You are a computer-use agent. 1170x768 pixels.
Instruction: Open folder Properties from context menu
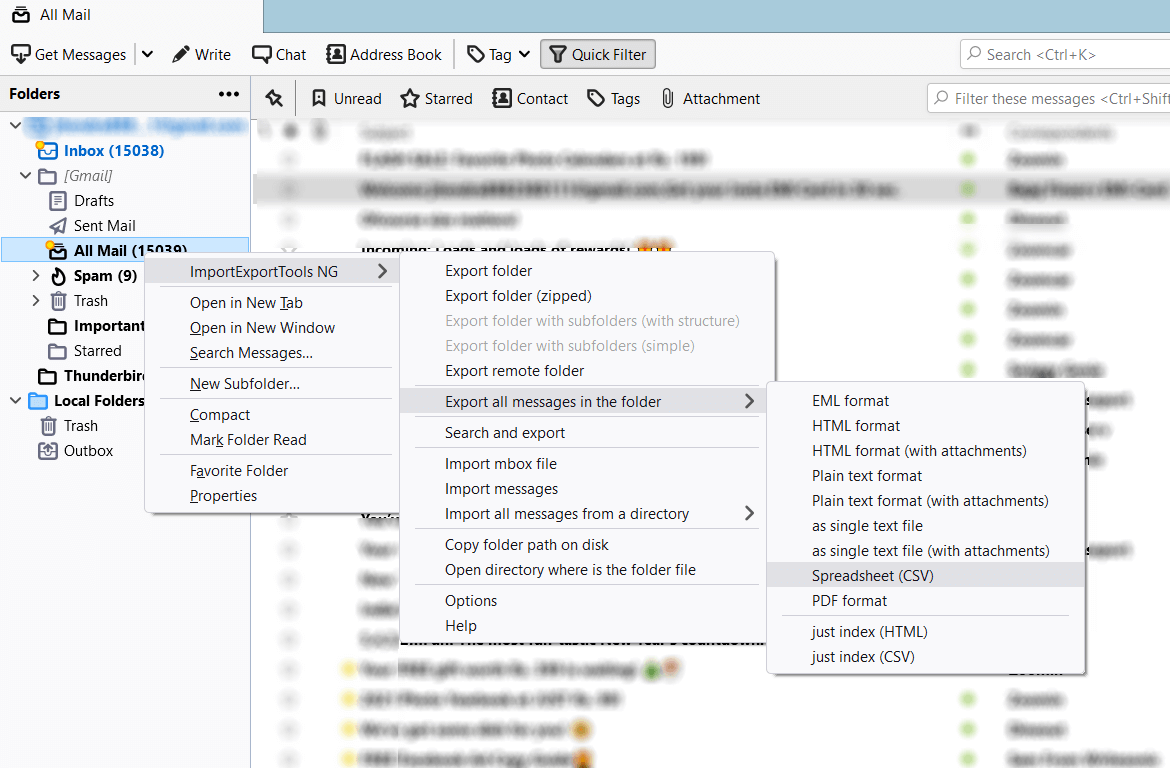coord(223,495)
